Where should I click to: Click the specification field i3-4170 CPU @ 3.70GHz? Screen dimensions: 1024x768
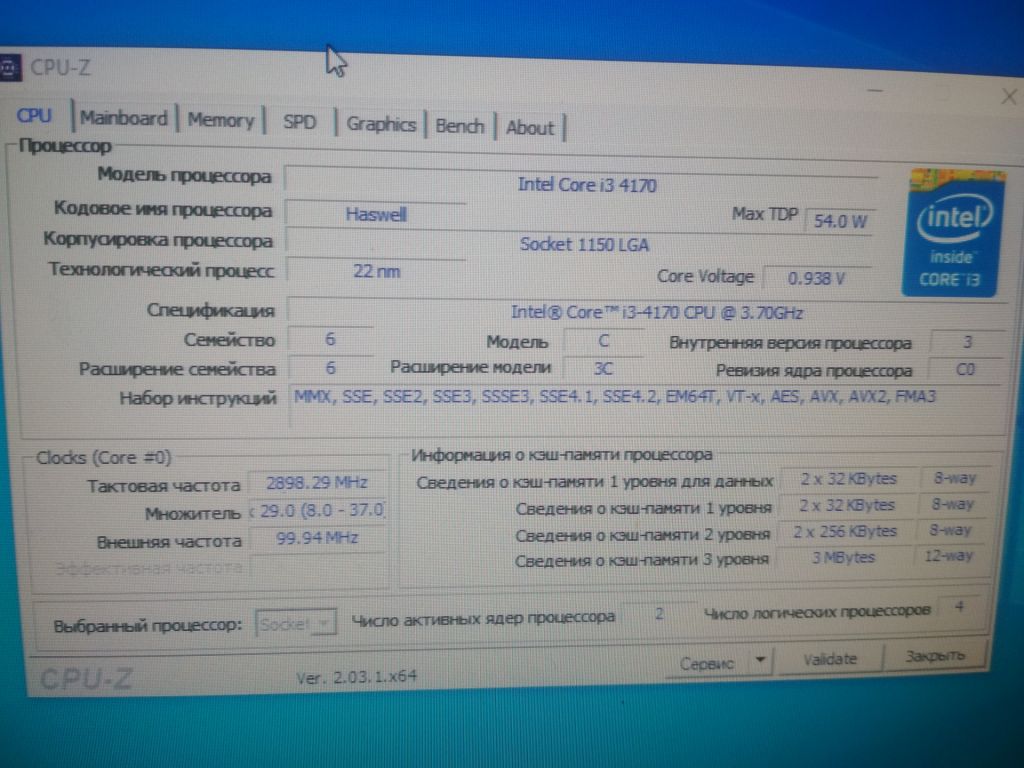(x=647, y=312)
